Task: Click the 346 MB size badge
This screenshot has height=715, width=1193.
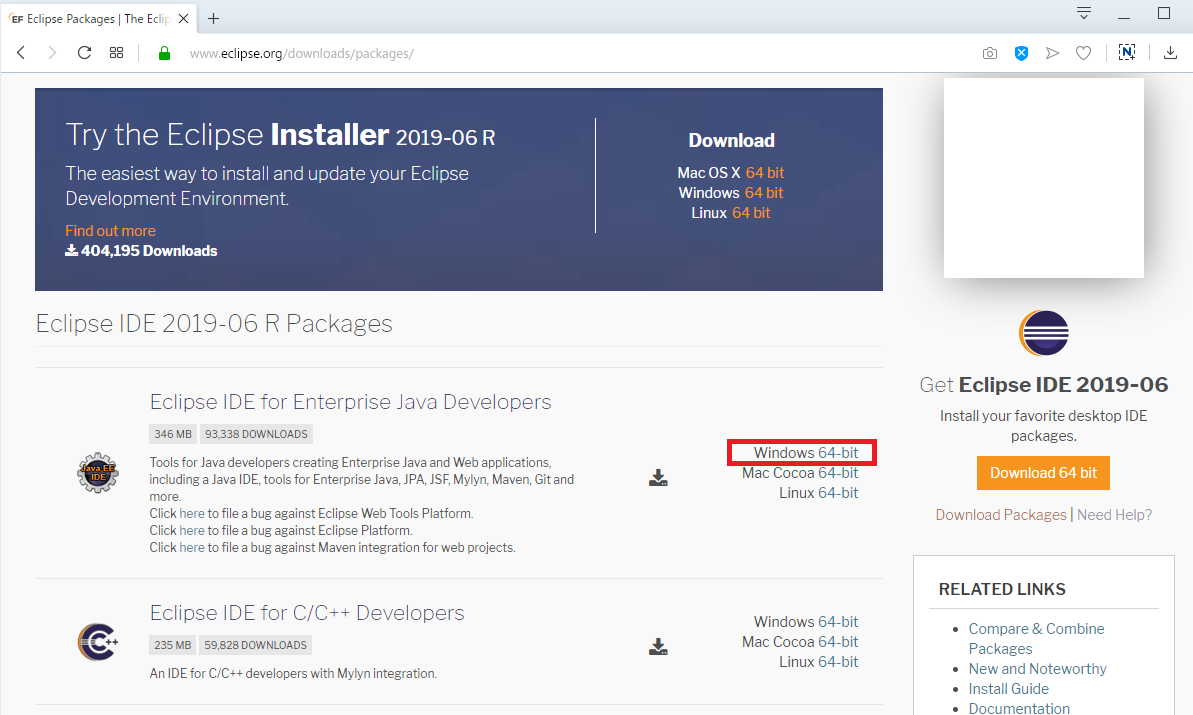Action: (173, 434)
